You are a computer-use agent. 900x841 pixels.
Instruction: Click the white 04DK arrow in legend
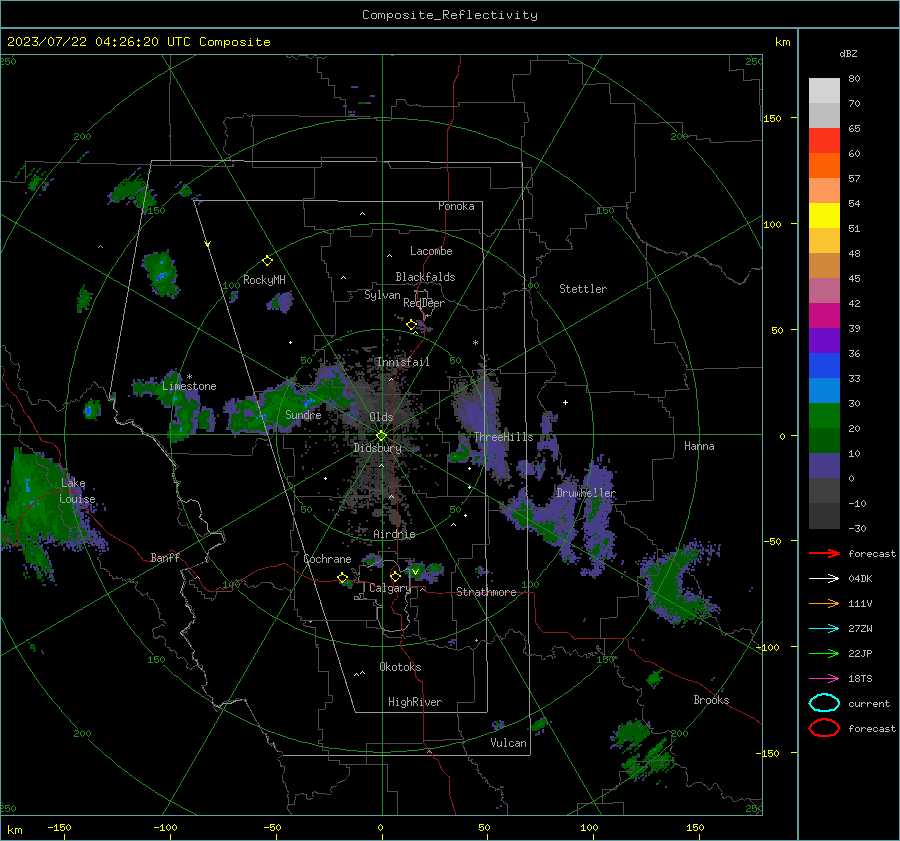click(824, 579)
